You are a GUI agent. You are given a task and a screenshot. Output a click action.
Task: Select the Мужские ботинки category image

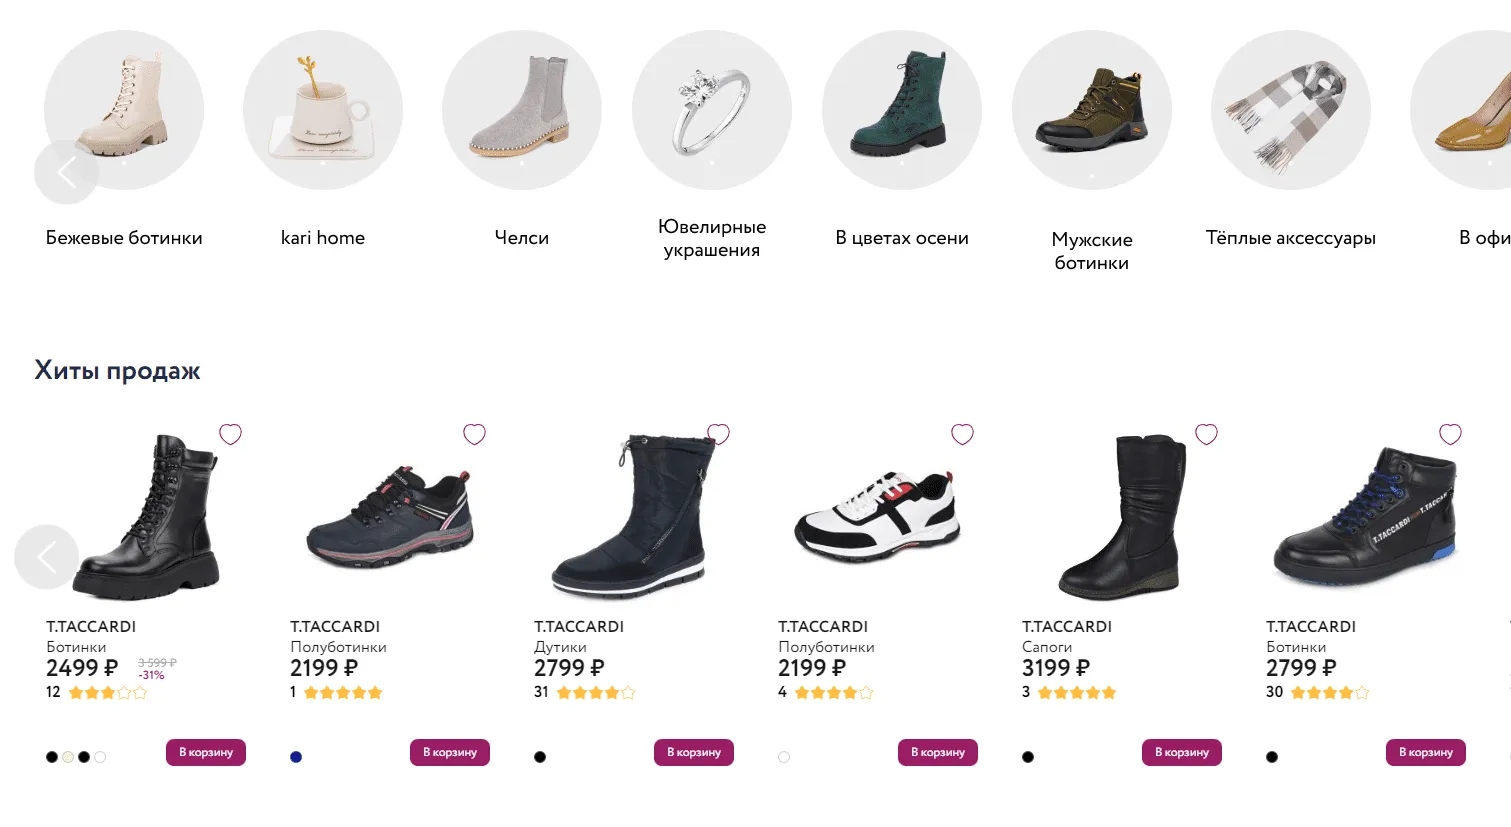[1091, 110]
